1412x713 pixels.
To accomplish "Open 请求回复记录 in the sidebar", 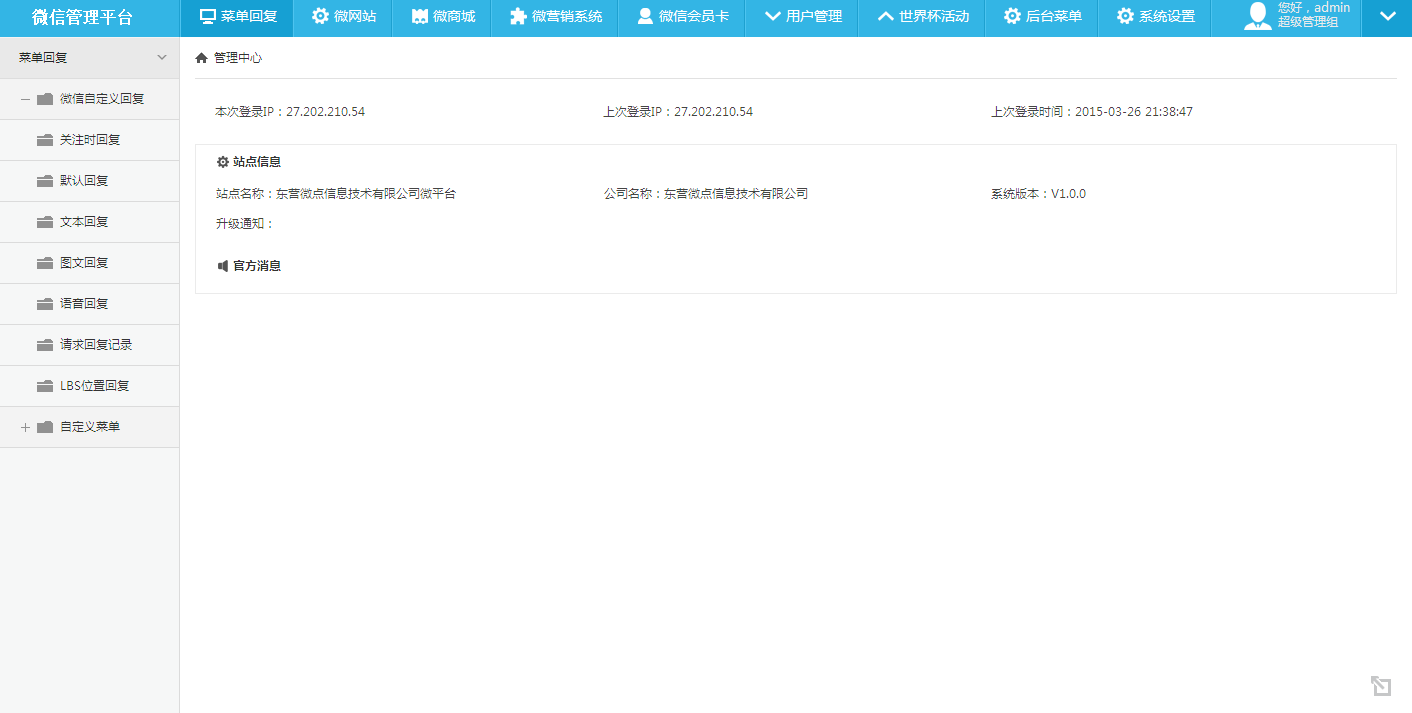I will (x=96, y=345).
